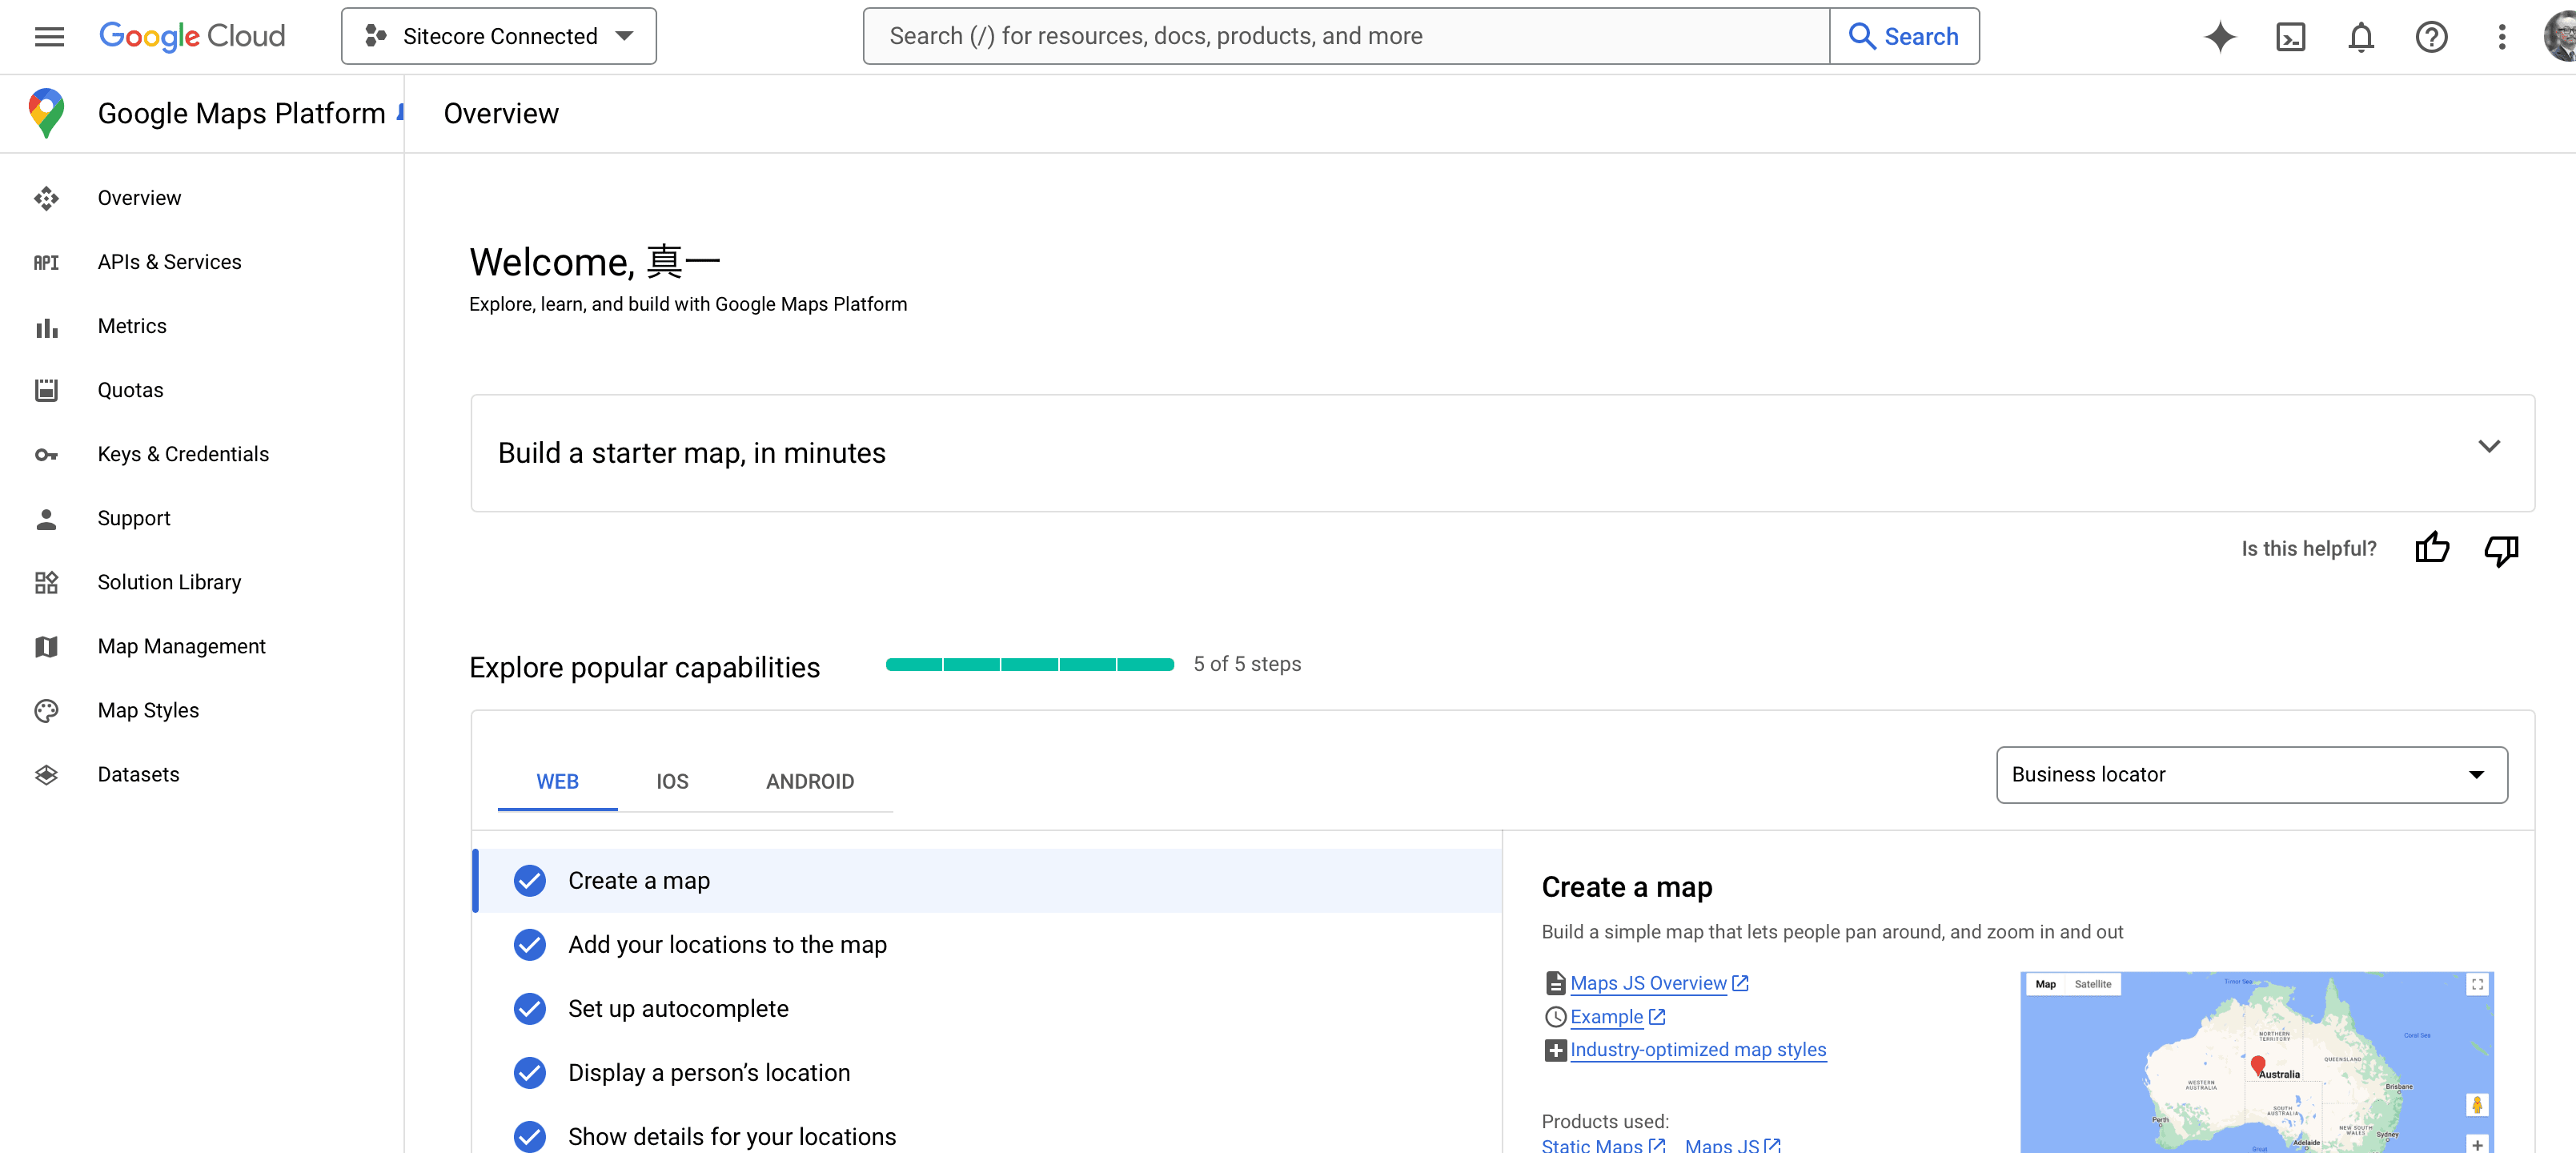Toggle the Set up autocomplete checkmark
The width and height of the screenshot is (2576, 1153).
point(530,1008)
